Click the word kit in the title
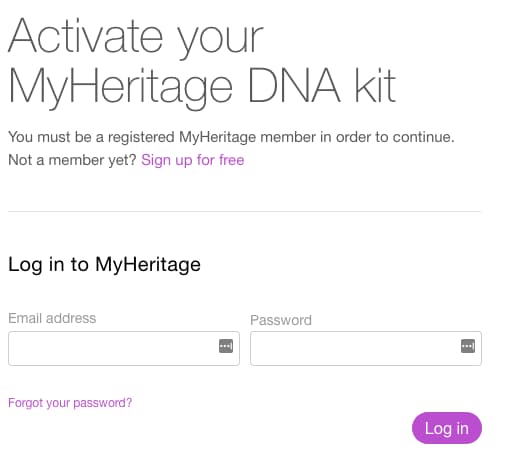Viewport: 514px width, 459px height. click(x=375, y=85)
